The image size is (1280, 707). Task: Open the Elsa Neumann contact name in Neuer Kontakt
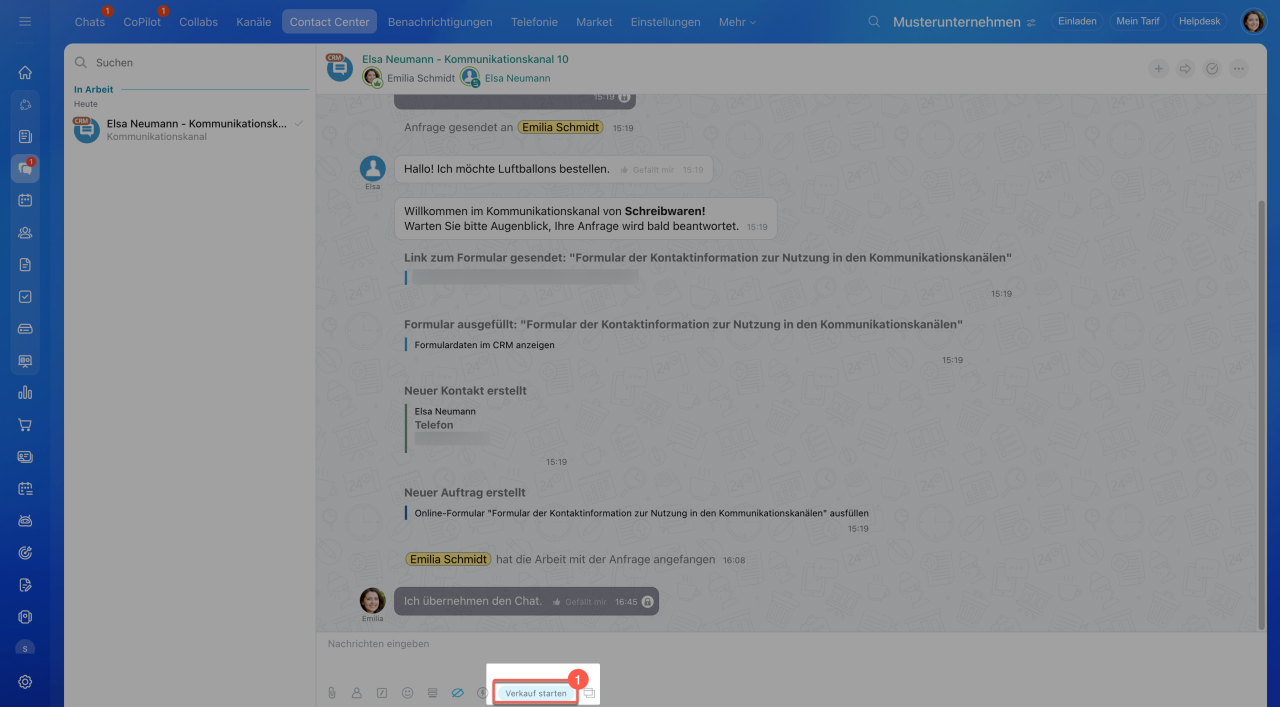coord(445,411)
